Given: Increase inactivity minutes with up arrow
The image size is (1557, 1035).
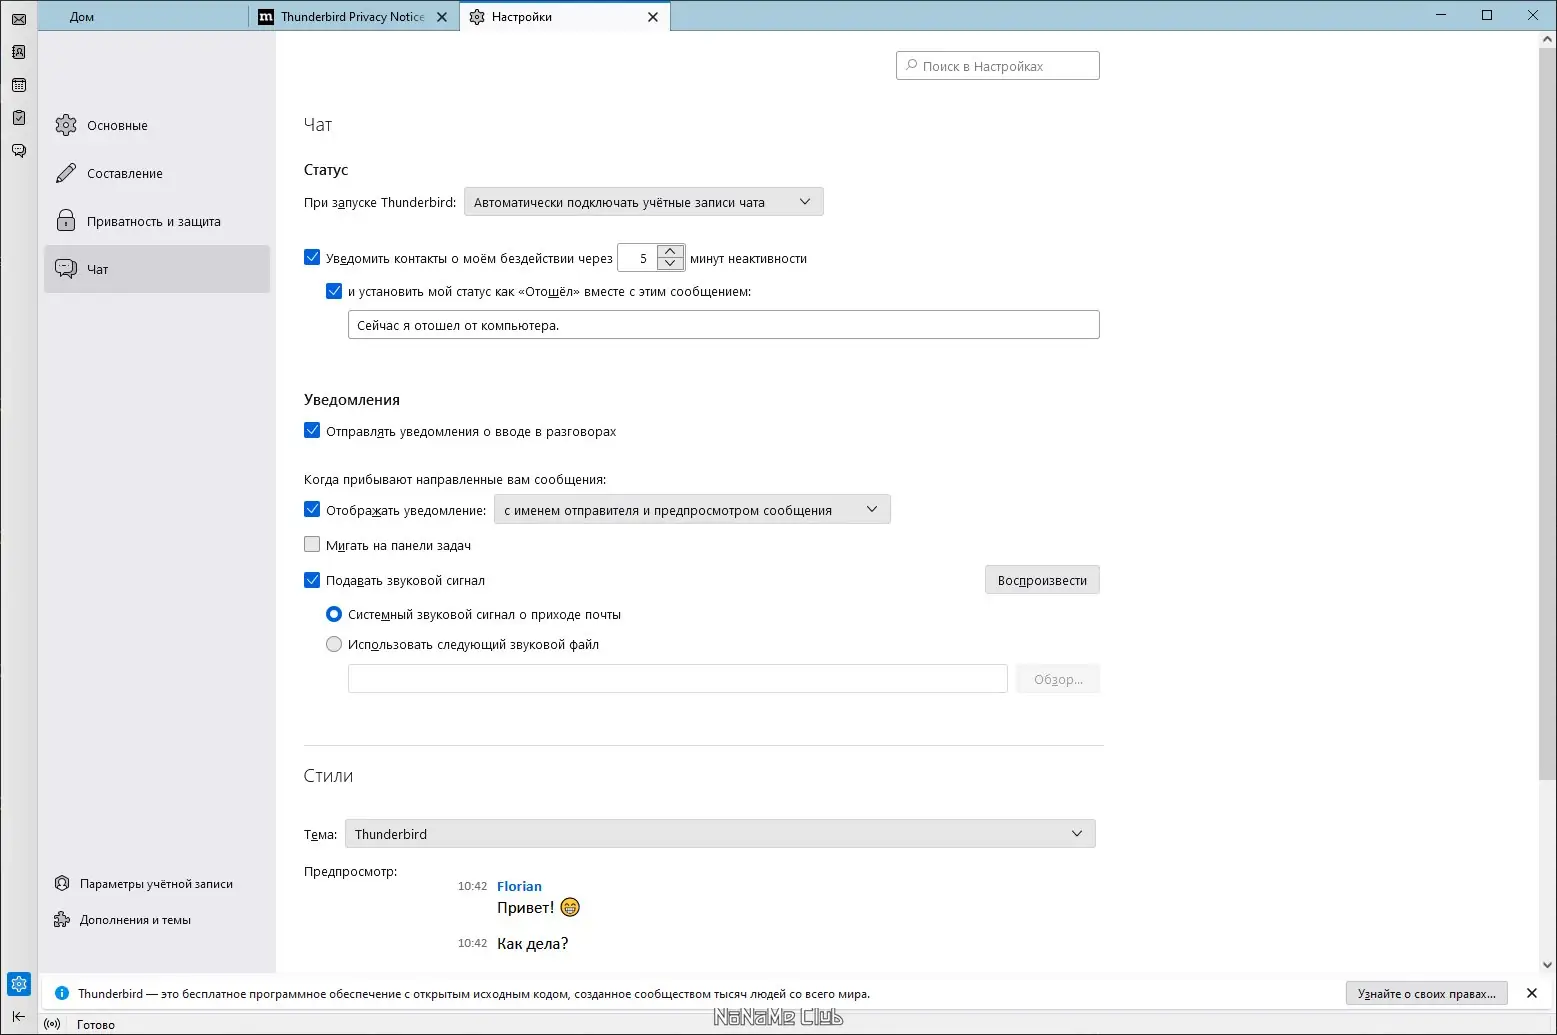Looking at the screenshot, I should point(671,251).
